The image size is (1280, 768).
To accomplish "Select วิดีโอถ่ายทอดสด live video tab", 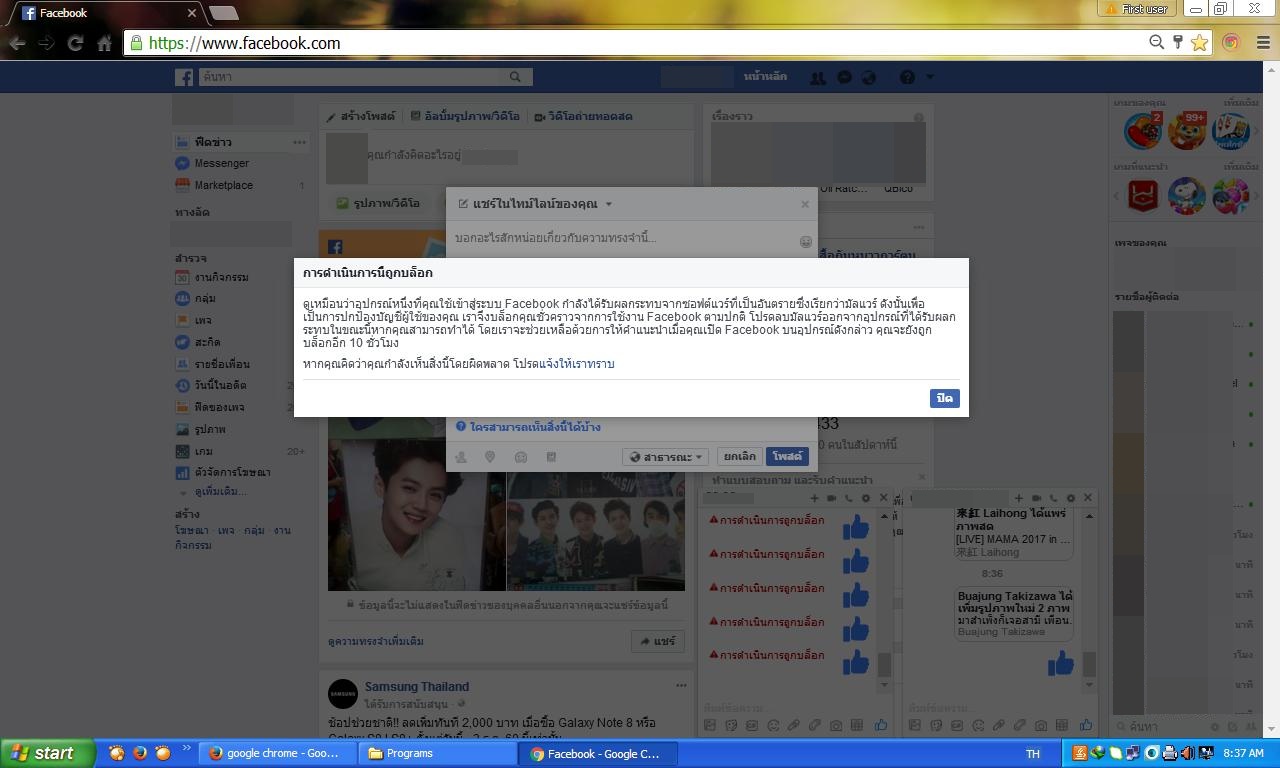I will click(583, 116).
